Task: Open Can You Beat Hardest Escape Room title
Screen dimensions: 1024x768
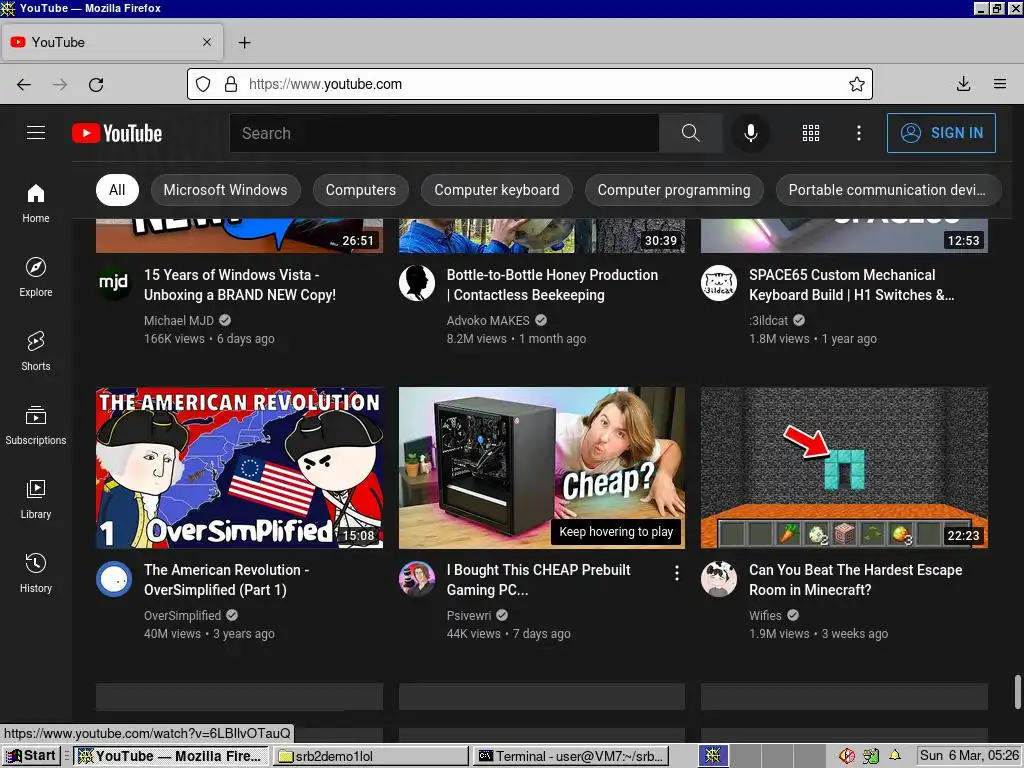Action: click(x=856, y=580)
